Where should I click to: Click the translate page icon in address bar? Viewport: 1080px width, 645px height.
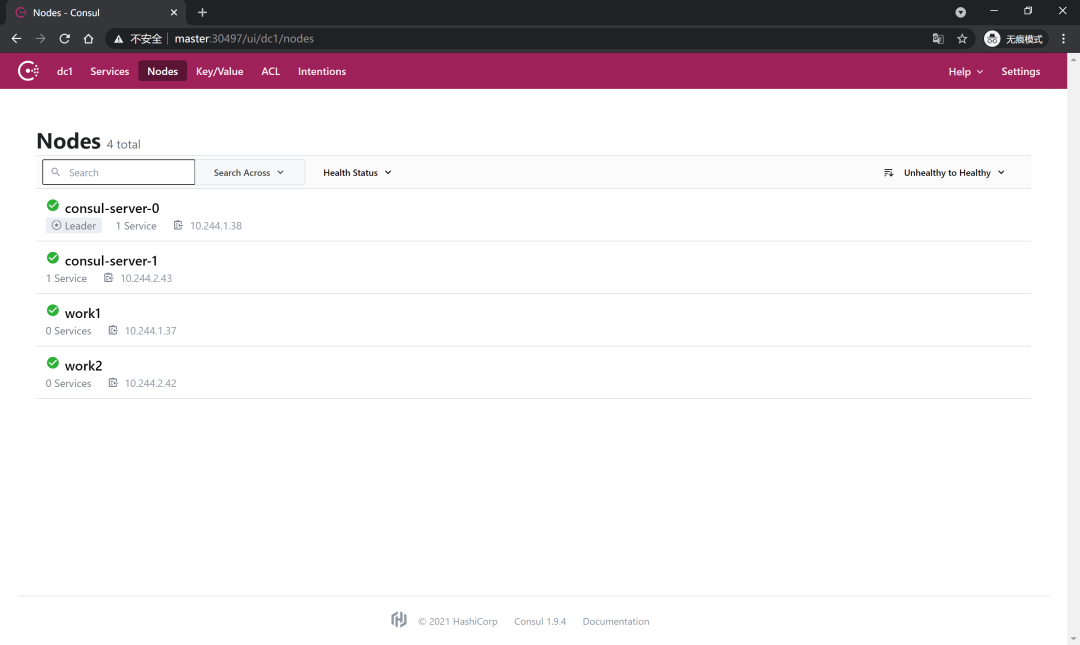click(938, 39)
